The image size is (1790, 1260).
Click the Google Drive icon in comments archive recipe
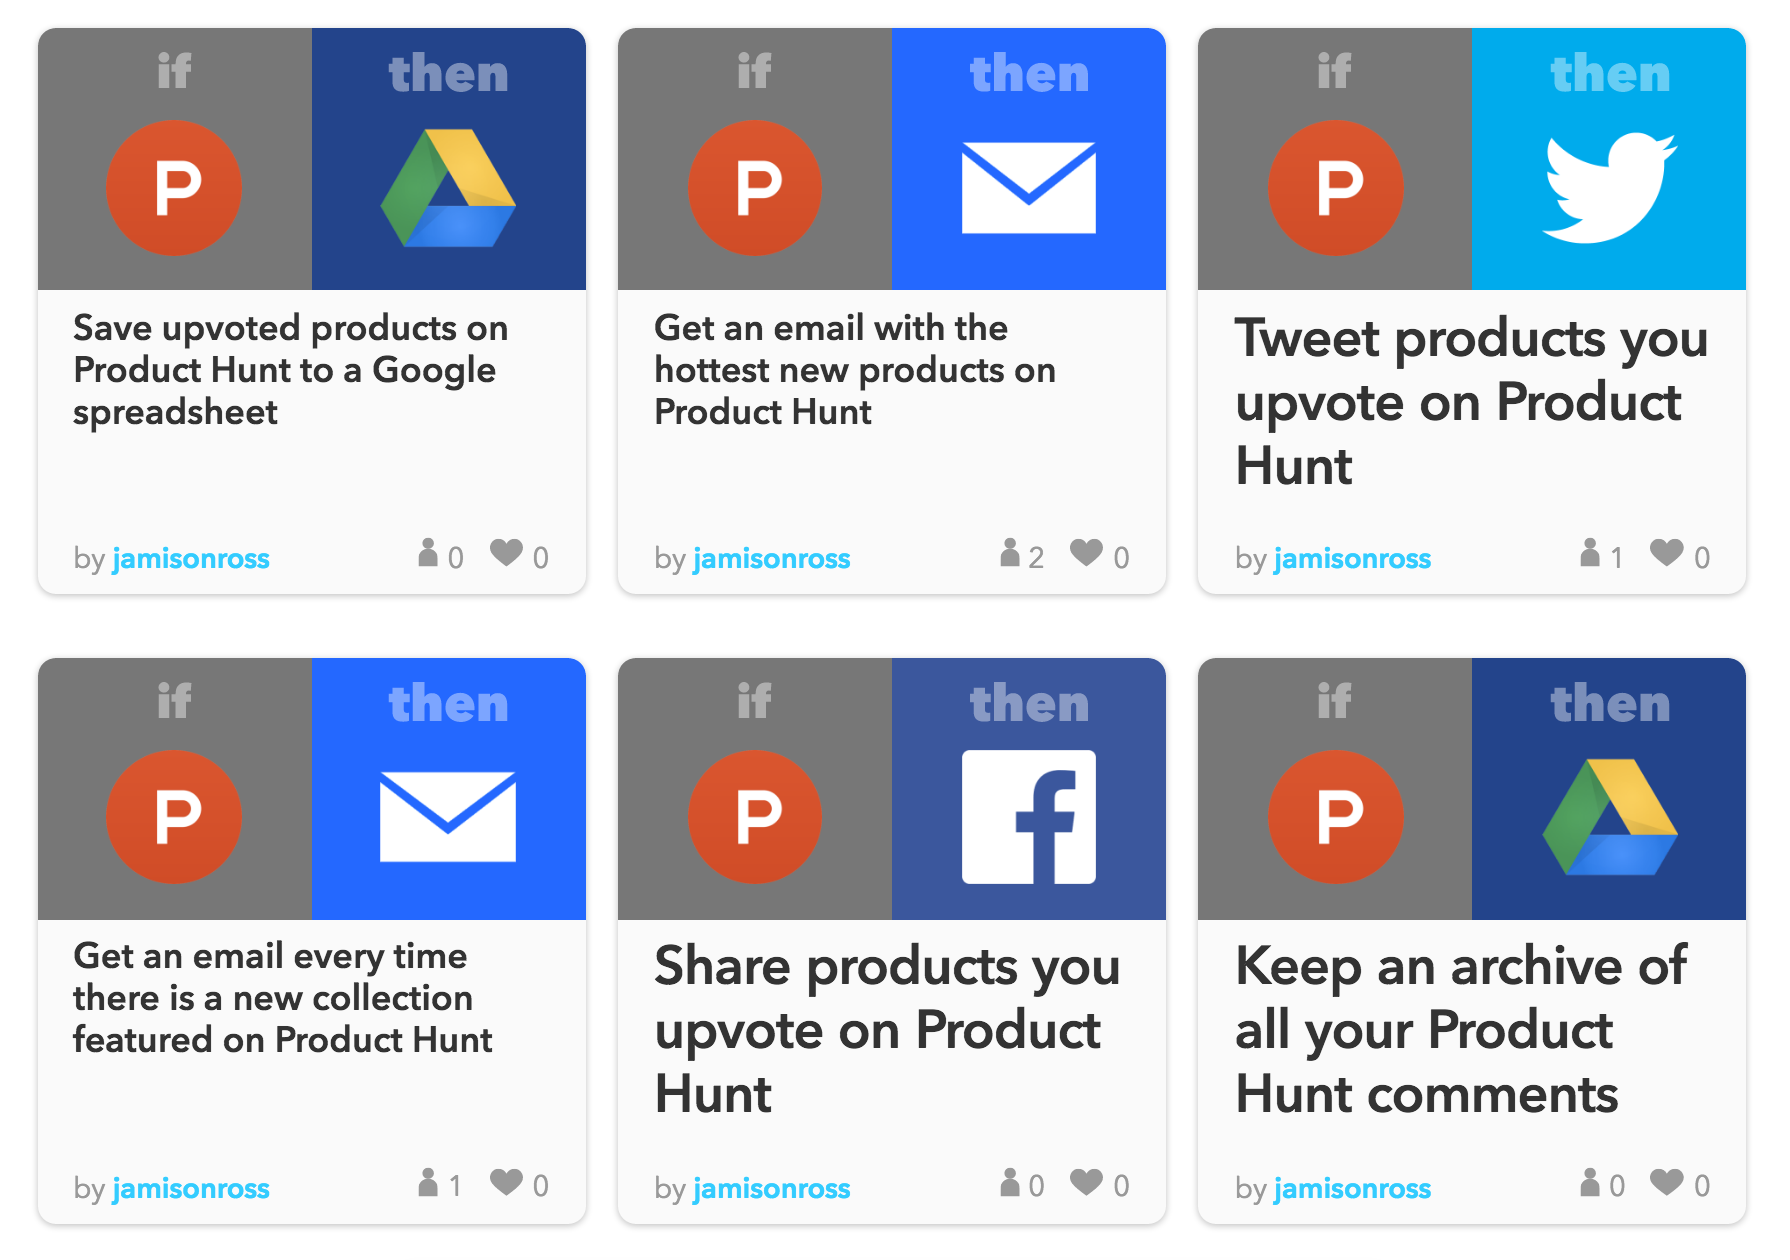tap(1609, 817)
